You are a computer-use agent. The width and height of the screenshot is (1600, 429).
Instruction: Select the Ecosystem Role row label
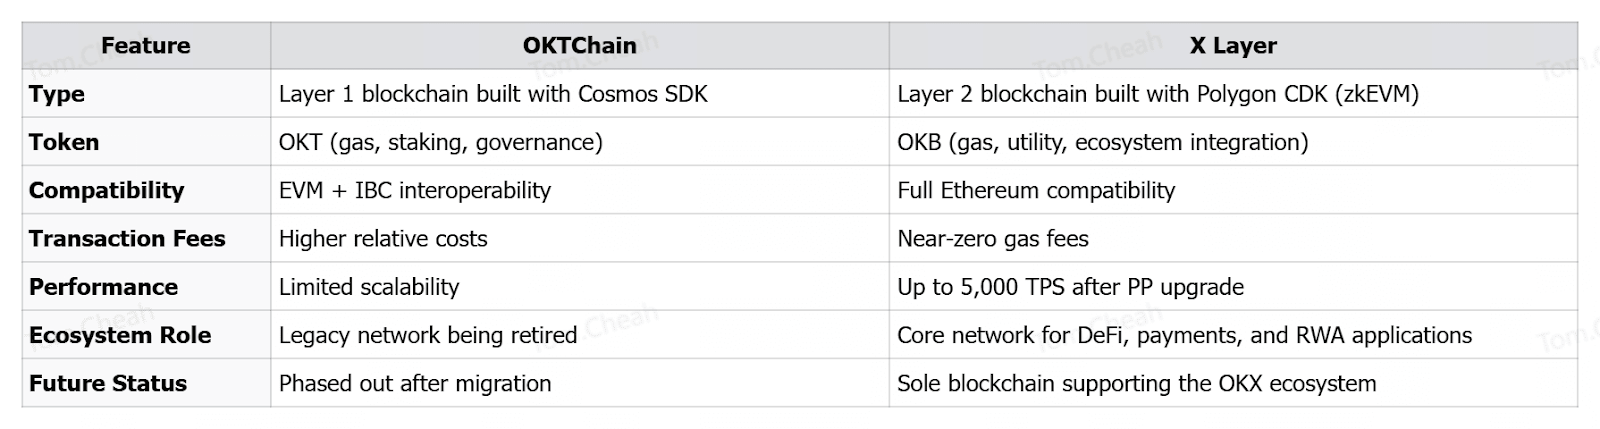point(120,335)
